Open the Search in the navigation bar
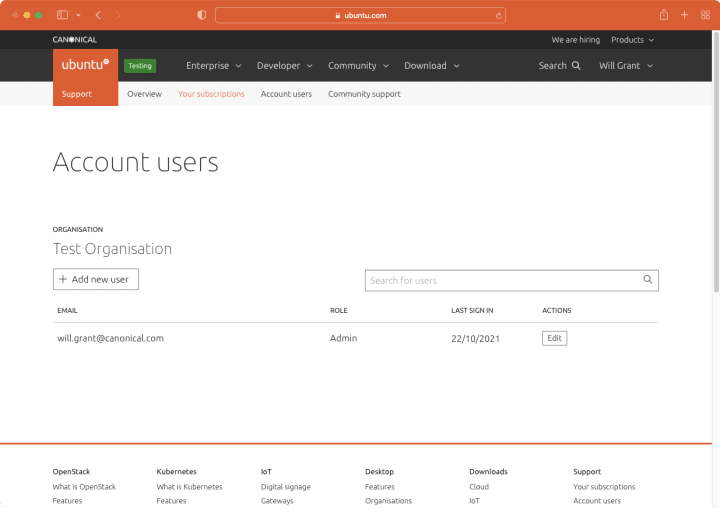This screenshot has height=508, width=720. [x=559, y=66]
